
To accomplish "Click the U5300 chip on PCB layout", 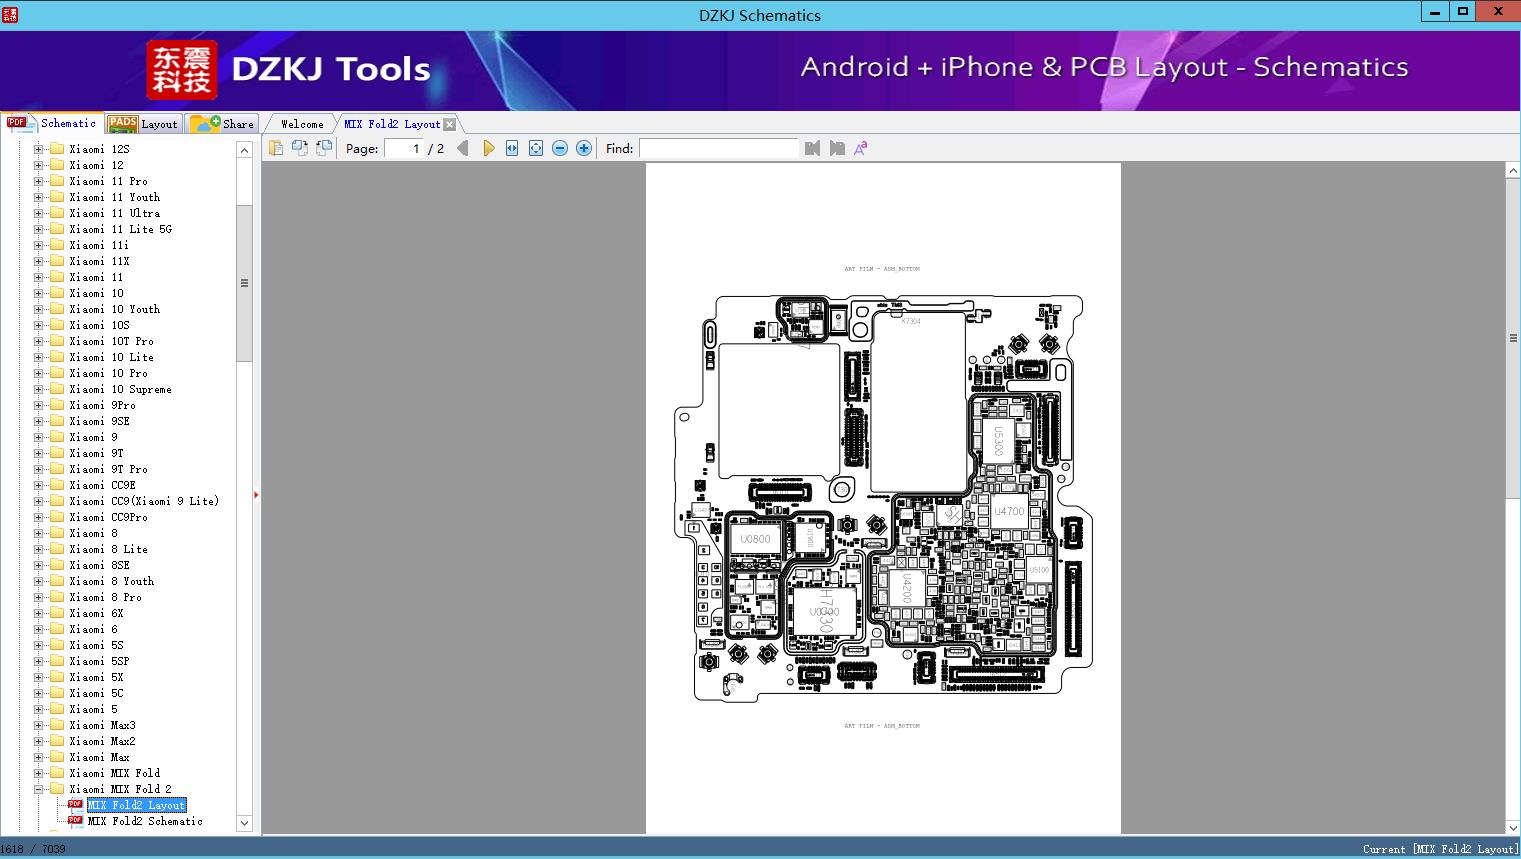I will [x=997, y=441].
